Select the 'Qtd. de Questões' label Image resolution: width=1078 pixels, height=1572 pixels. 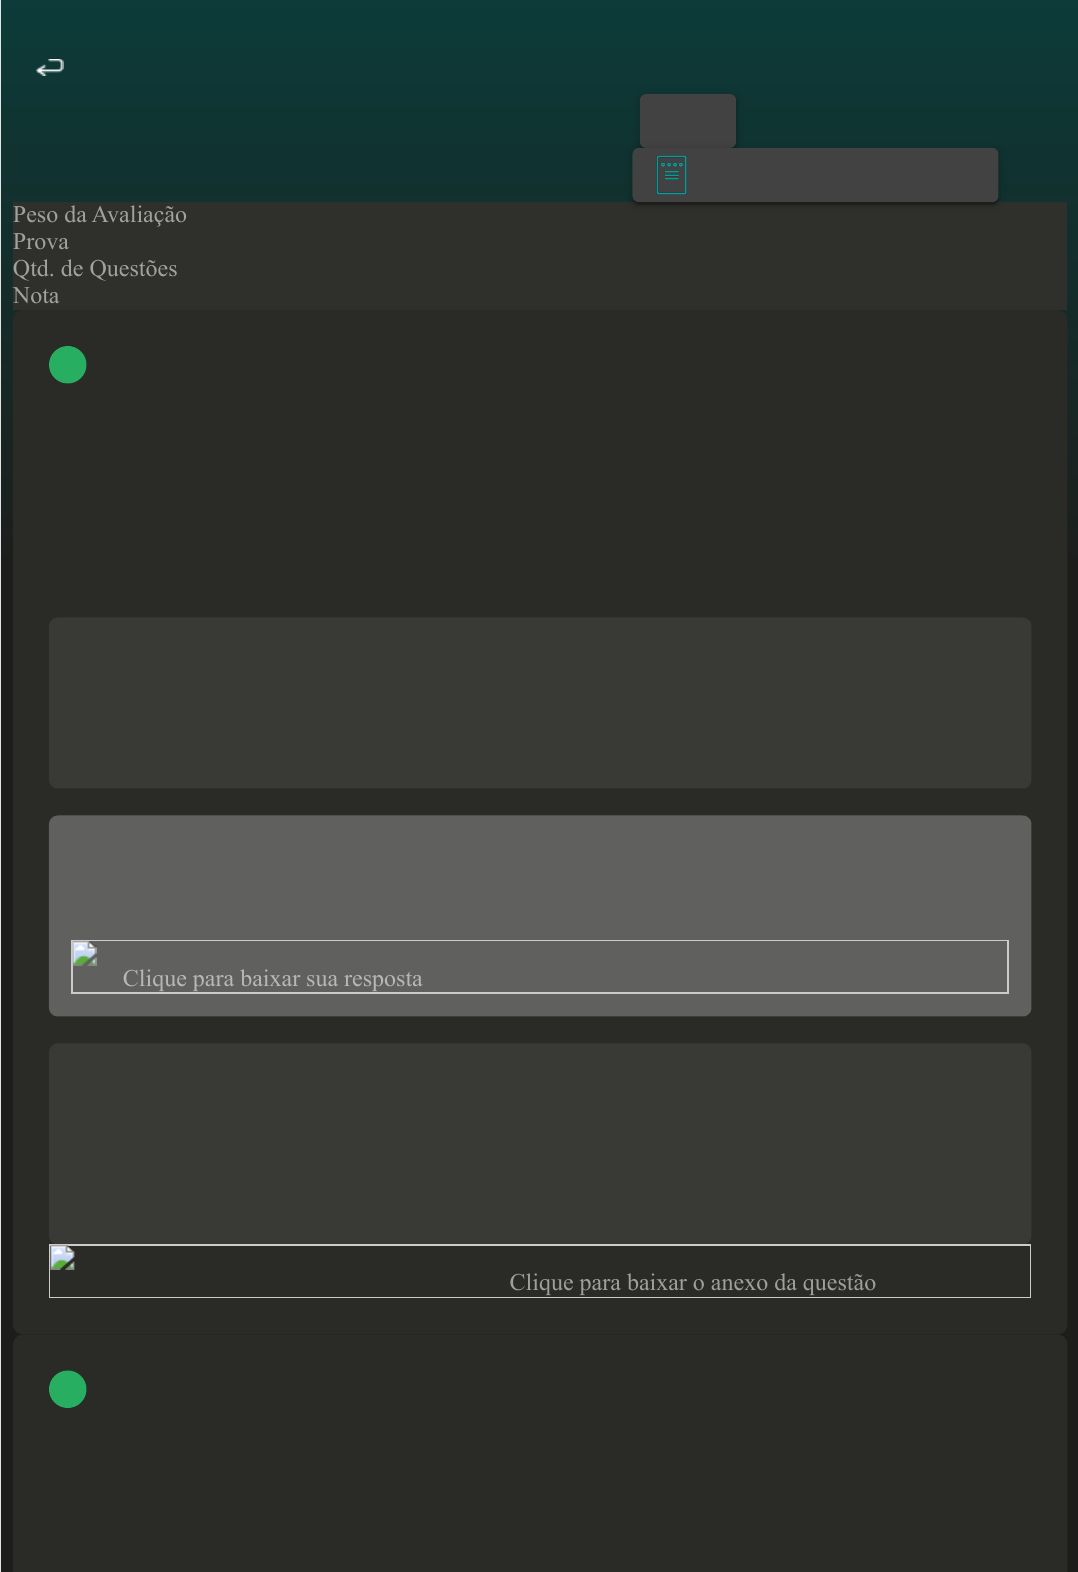click(95, 269)
